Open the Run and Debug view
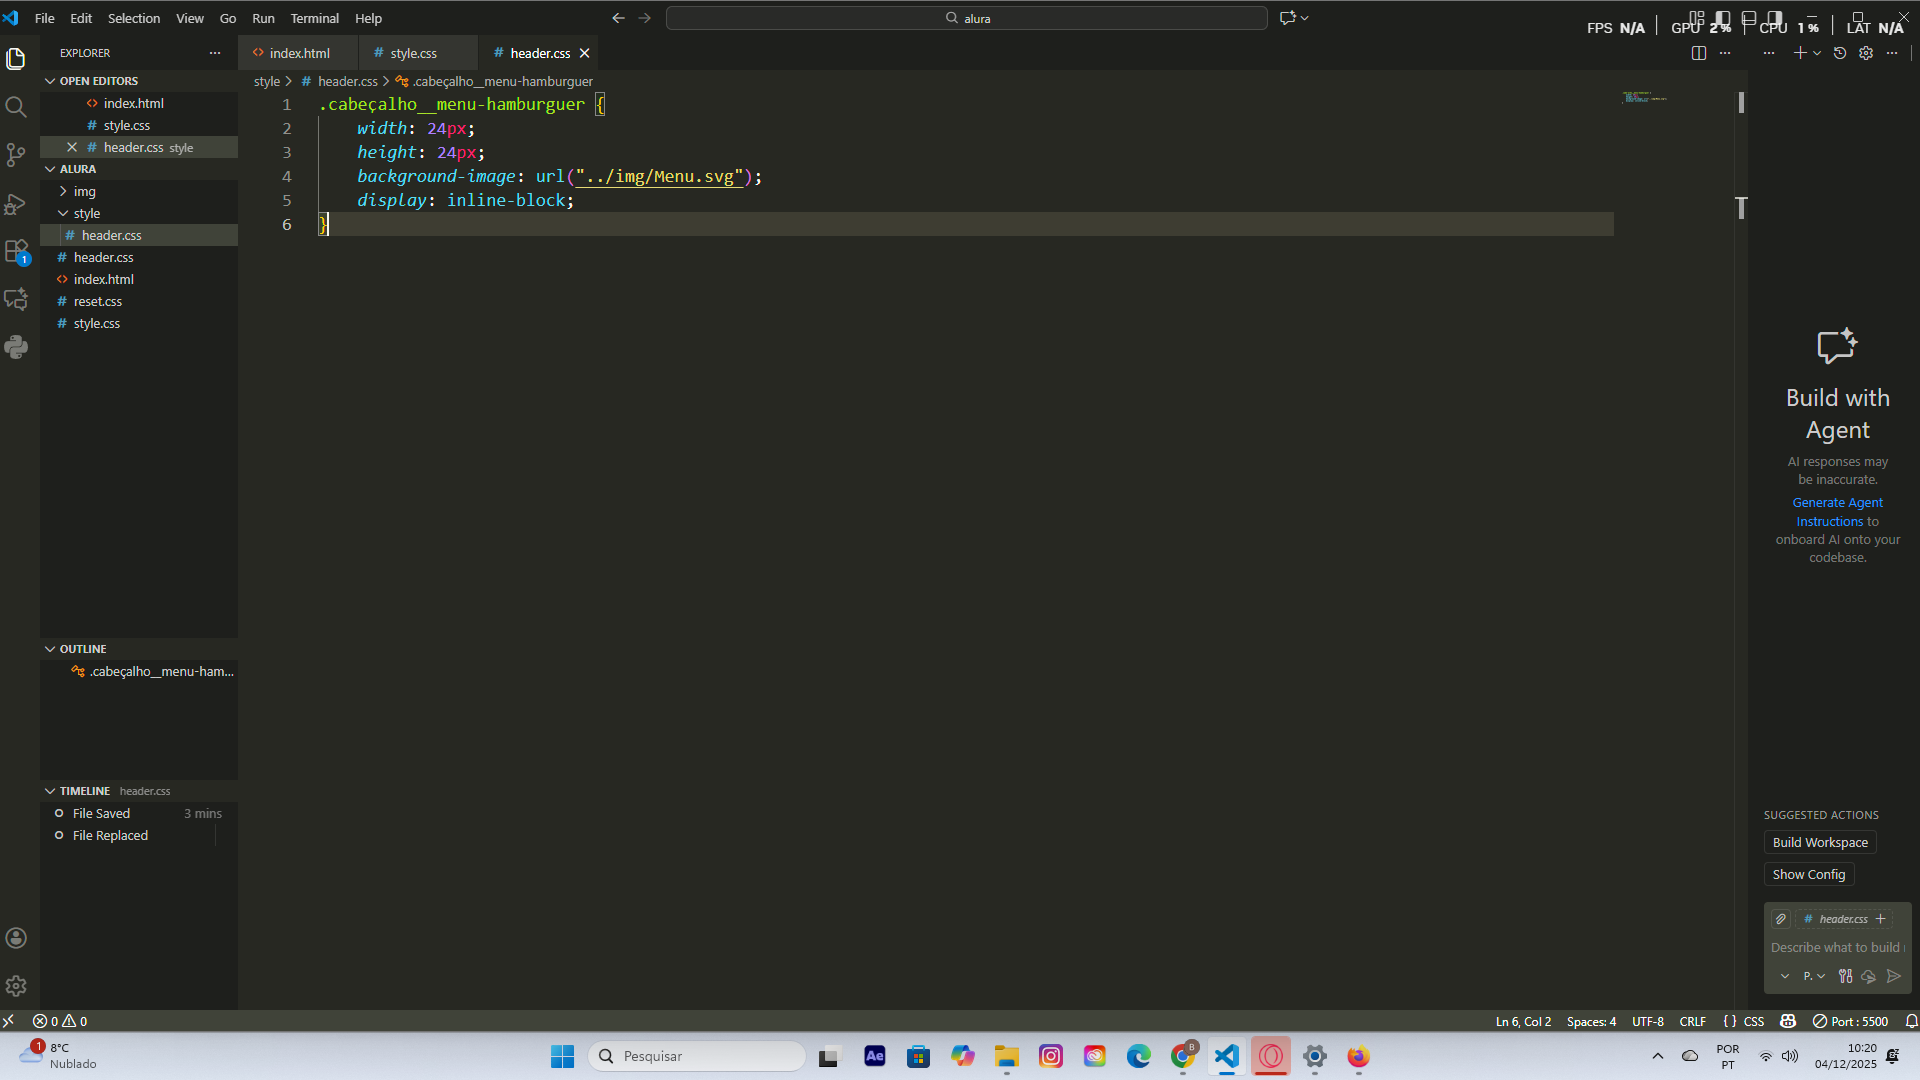The image size is (1920, 1080). pos(16,204)
